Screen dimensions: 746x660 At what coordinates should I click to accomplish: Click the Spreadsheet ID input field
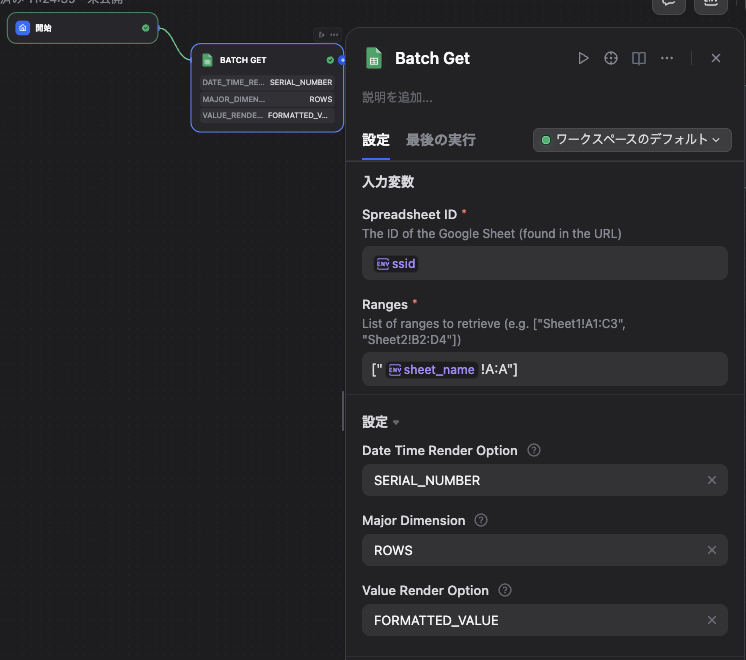click(545, 263)
